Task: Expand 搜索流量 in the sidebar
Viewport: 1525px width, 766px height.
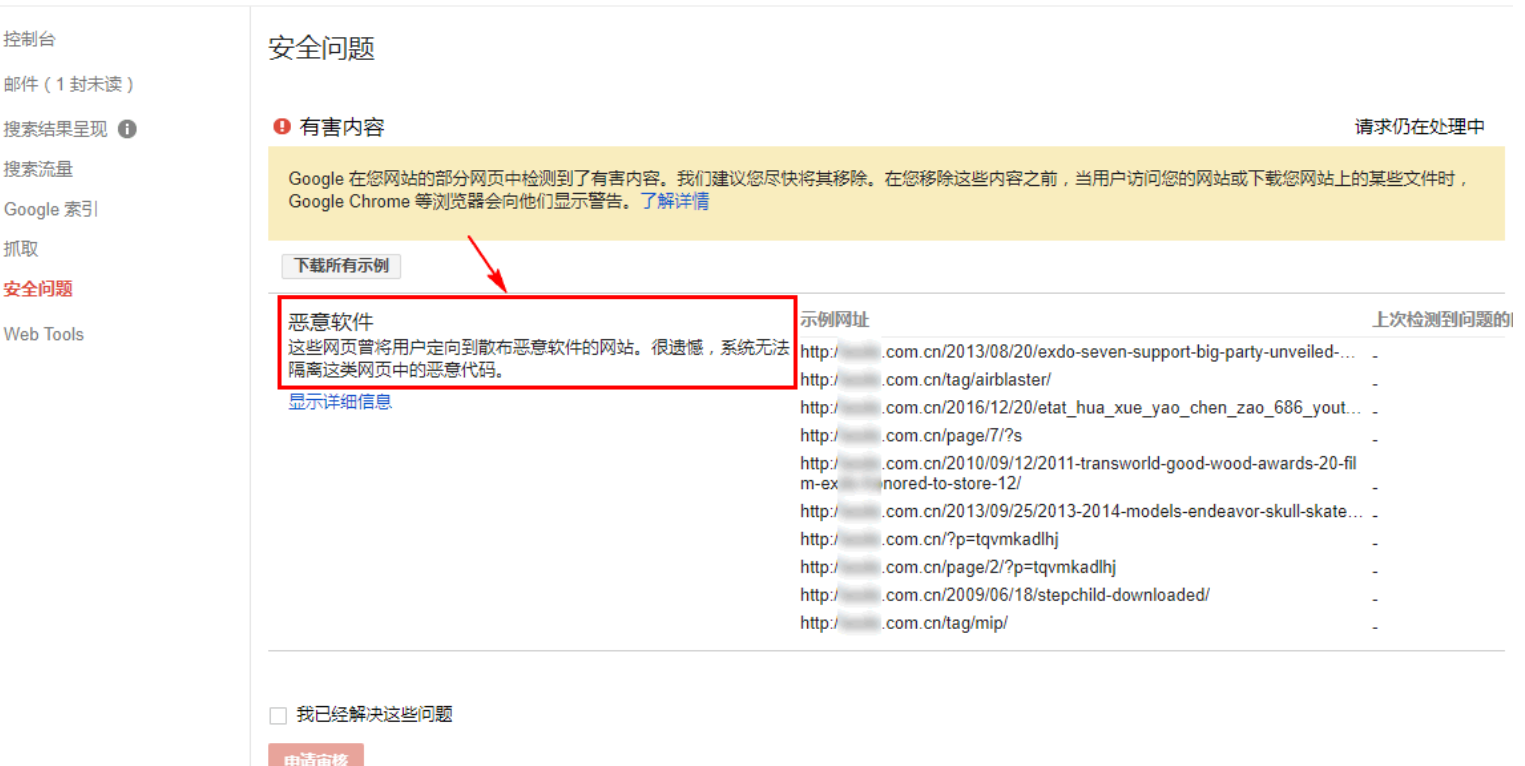Action: click(x=38, y=169)
